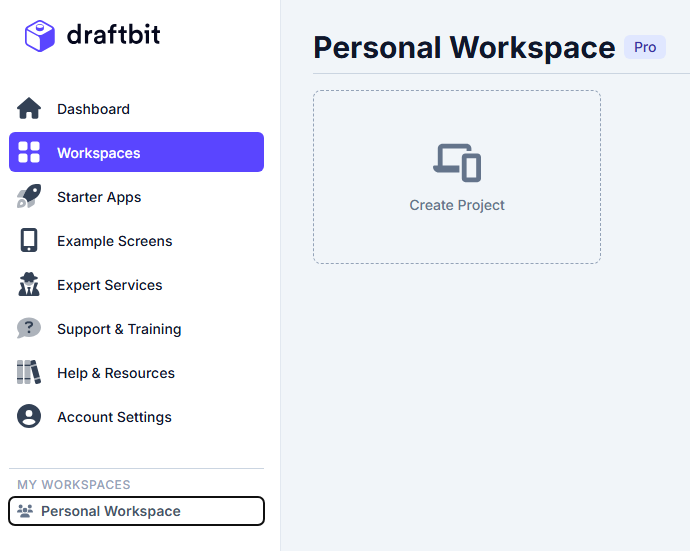Select the Workspaces label in the sidebar

click(99, 153)
